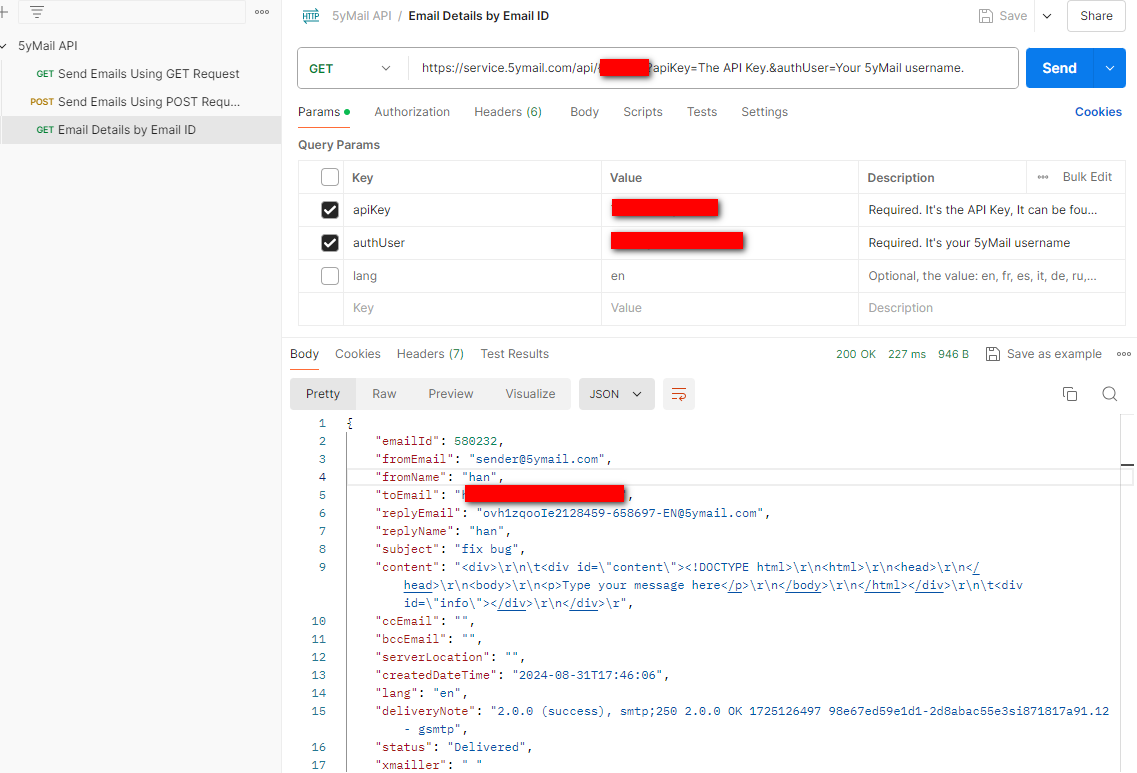
Task: Open response panel three-dot more options
Action: pyautogui.click(x=1123, y=354)
